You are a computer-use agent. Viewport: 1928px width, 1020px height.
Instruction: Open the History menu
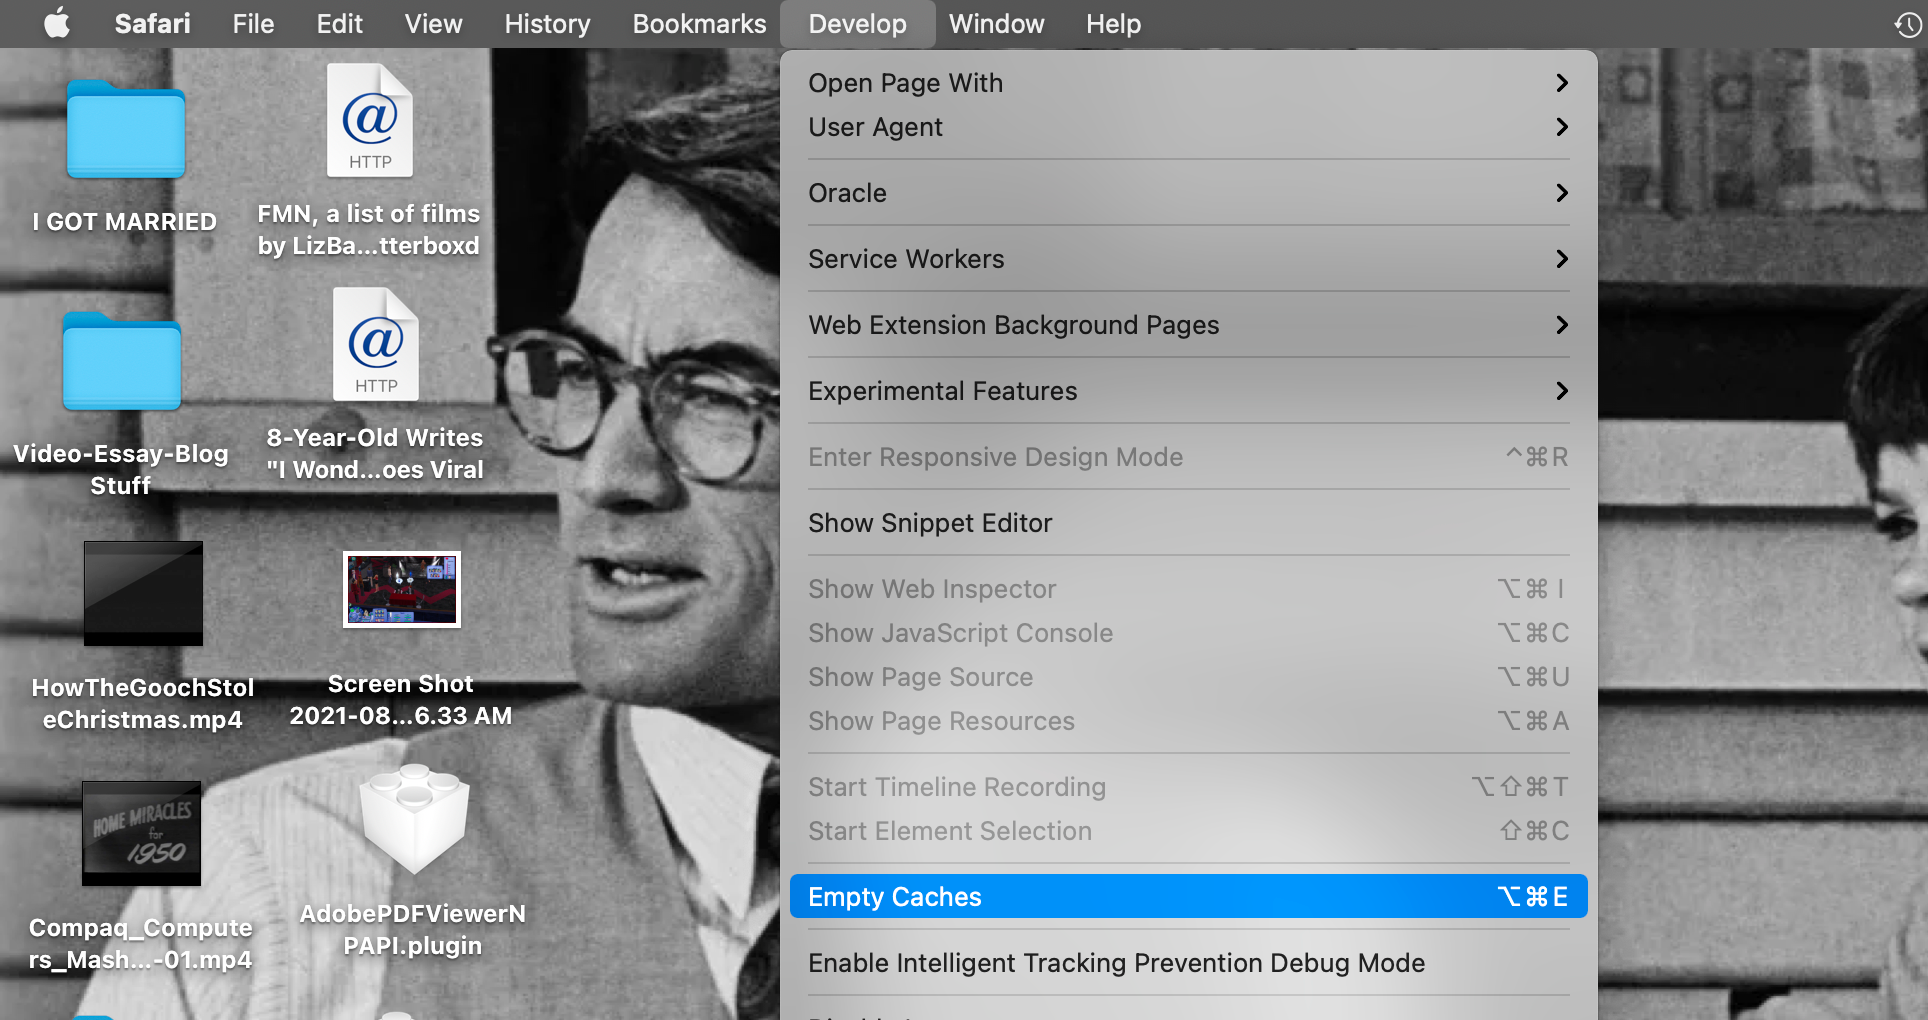tap(547, 24)
